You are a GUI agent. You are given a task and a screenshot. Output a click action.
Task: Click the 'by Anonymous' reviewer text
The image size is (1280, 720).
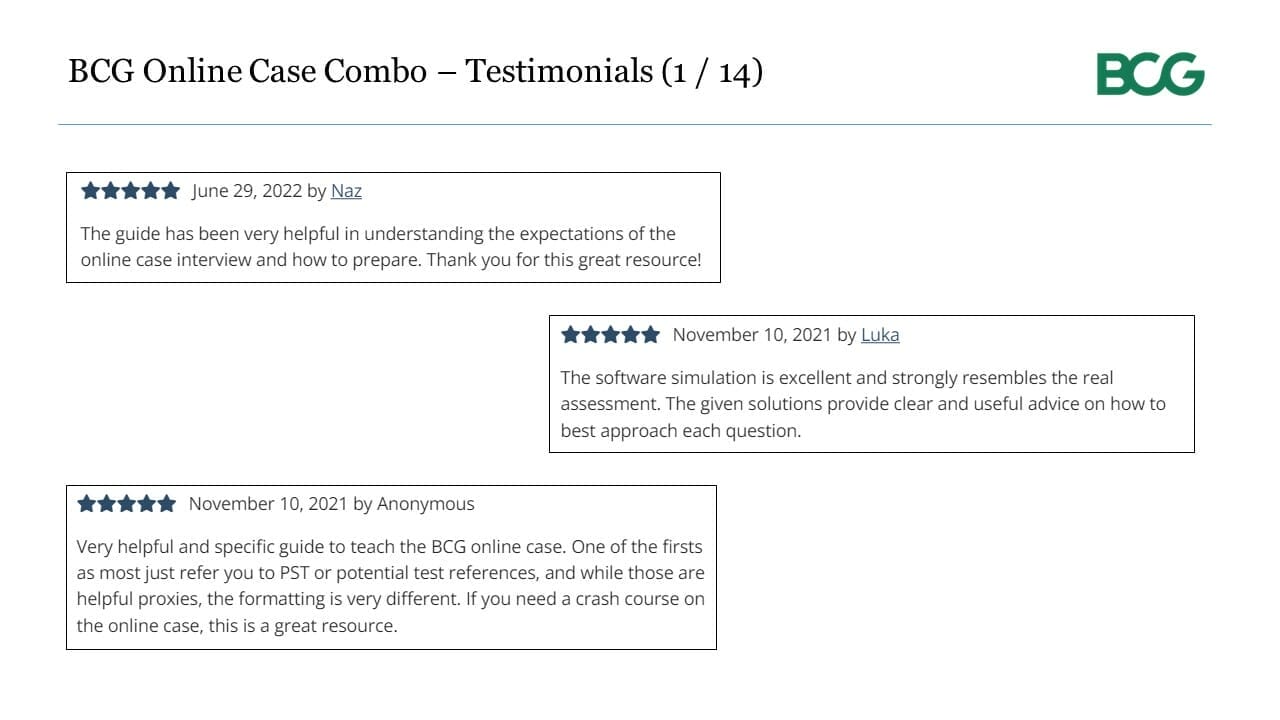(x=413, y=504)
